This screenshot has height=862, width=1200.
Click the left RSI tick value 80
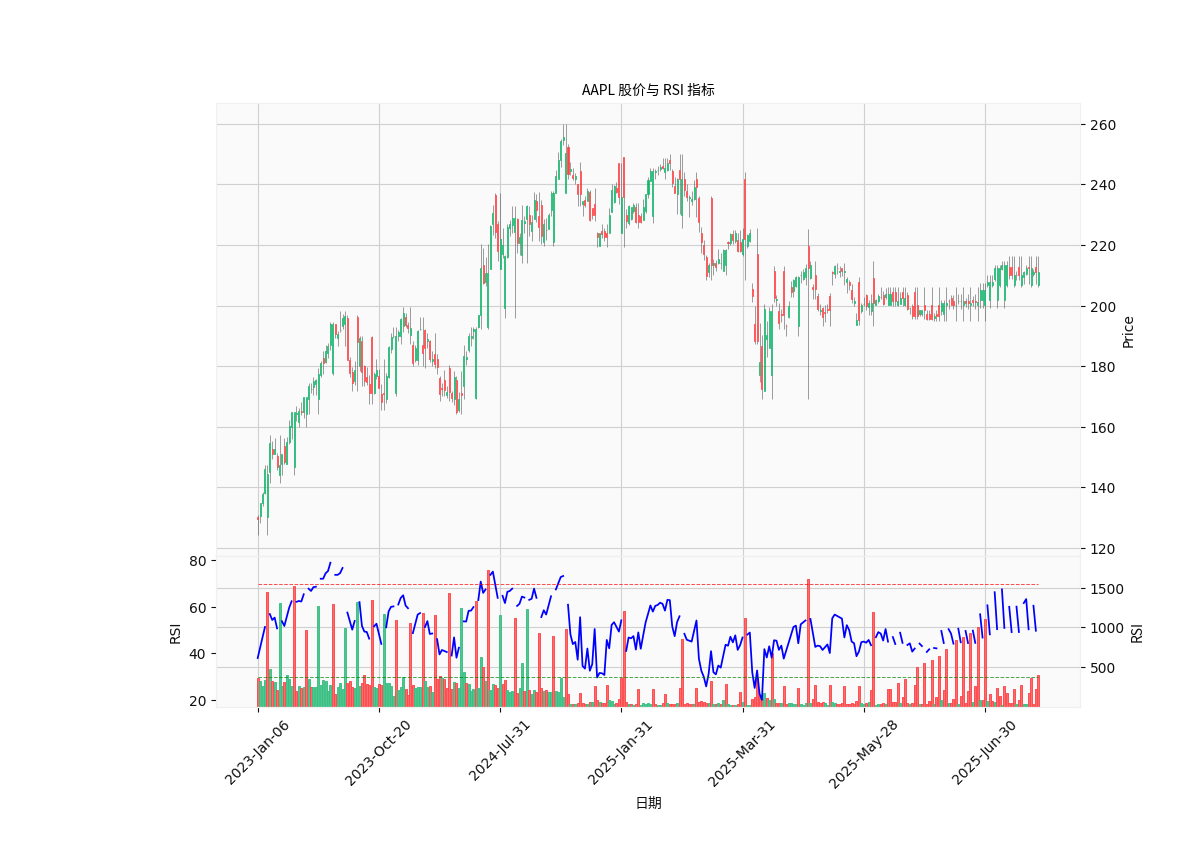196,561
